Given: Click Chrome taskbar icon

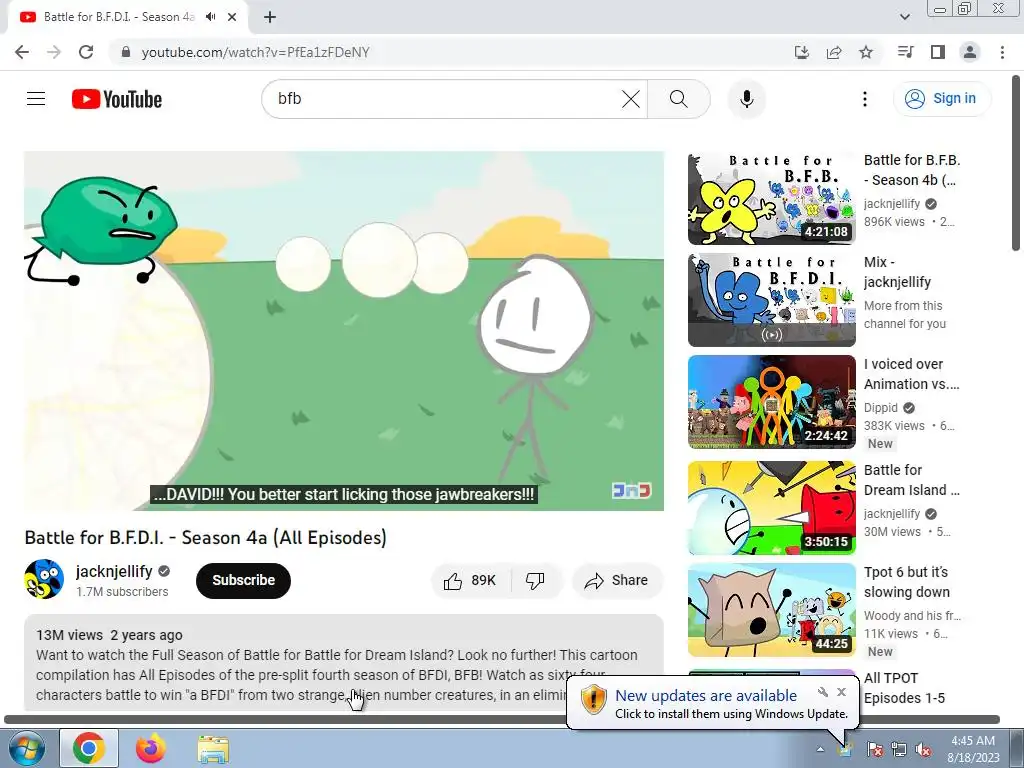Looking at the screenshot, I should [x=89, y=748].
